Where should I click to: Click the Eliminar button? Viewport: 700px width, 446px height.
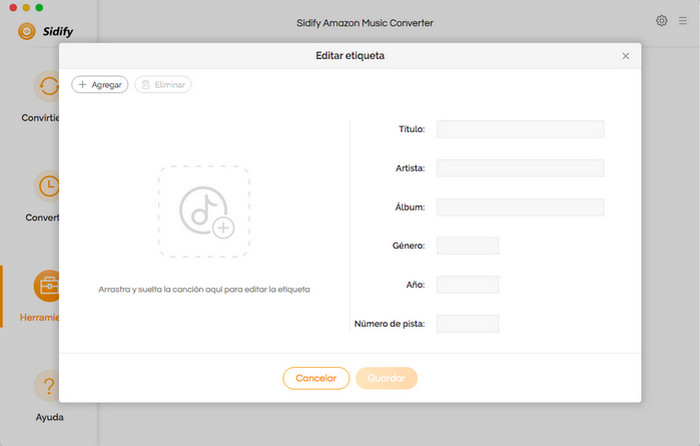[163, 84]
